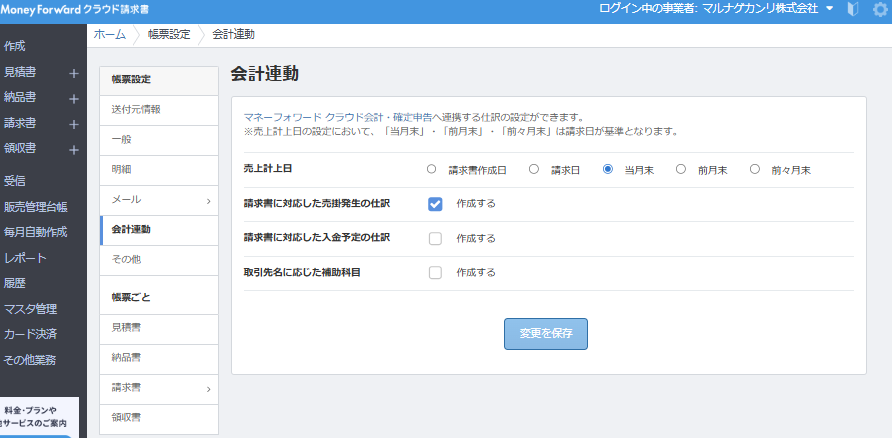Enable 入金予定の仕訳 作成する checkbox

point(435,238)
